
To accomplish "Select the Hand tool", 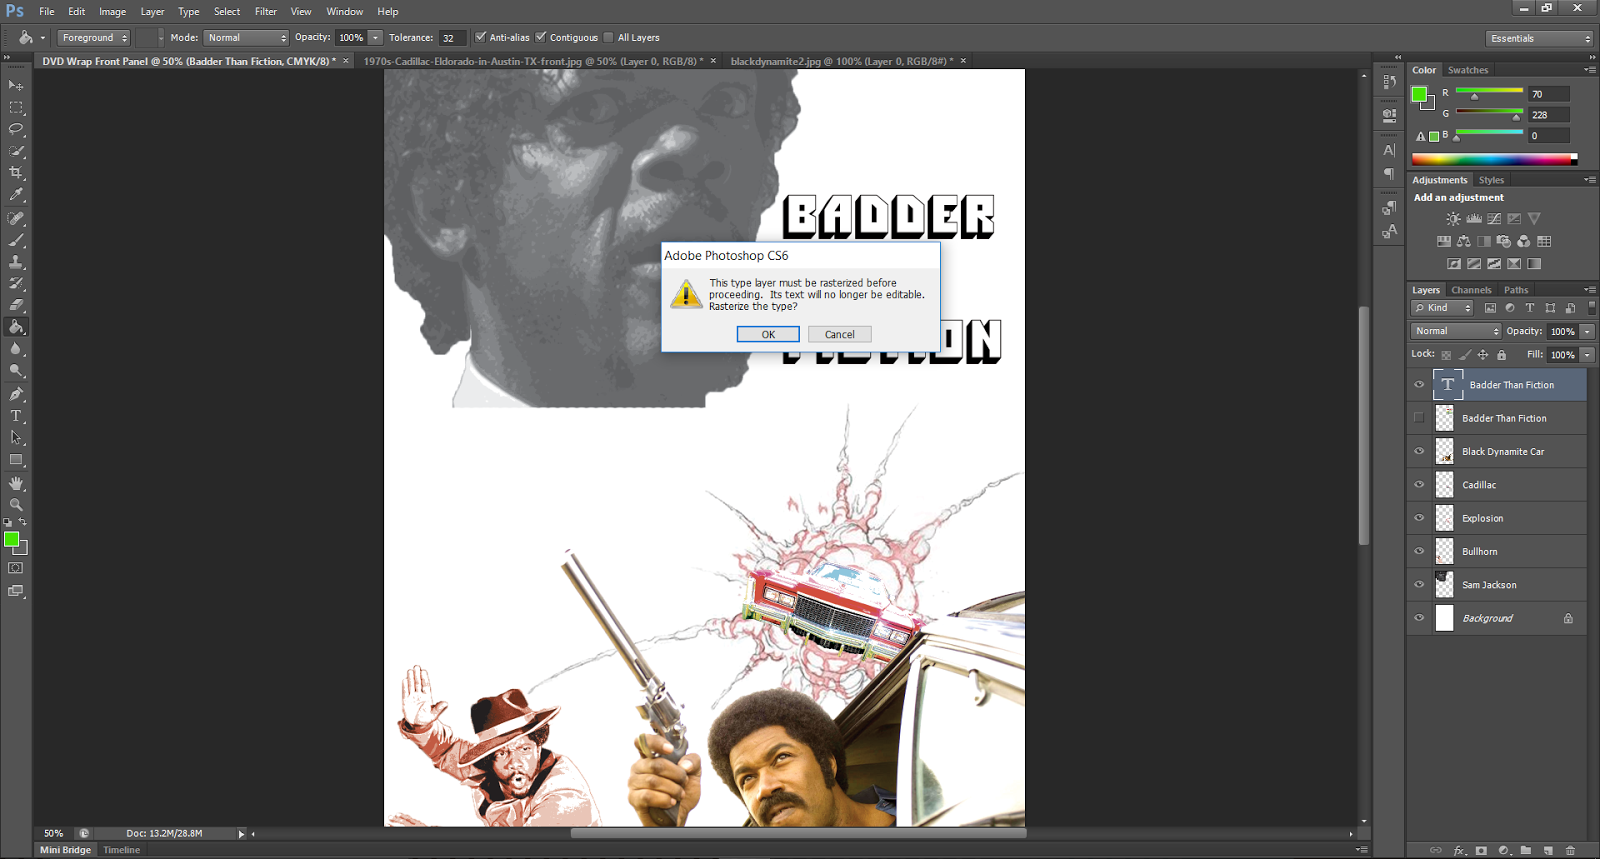I will (x=16, y=483).
